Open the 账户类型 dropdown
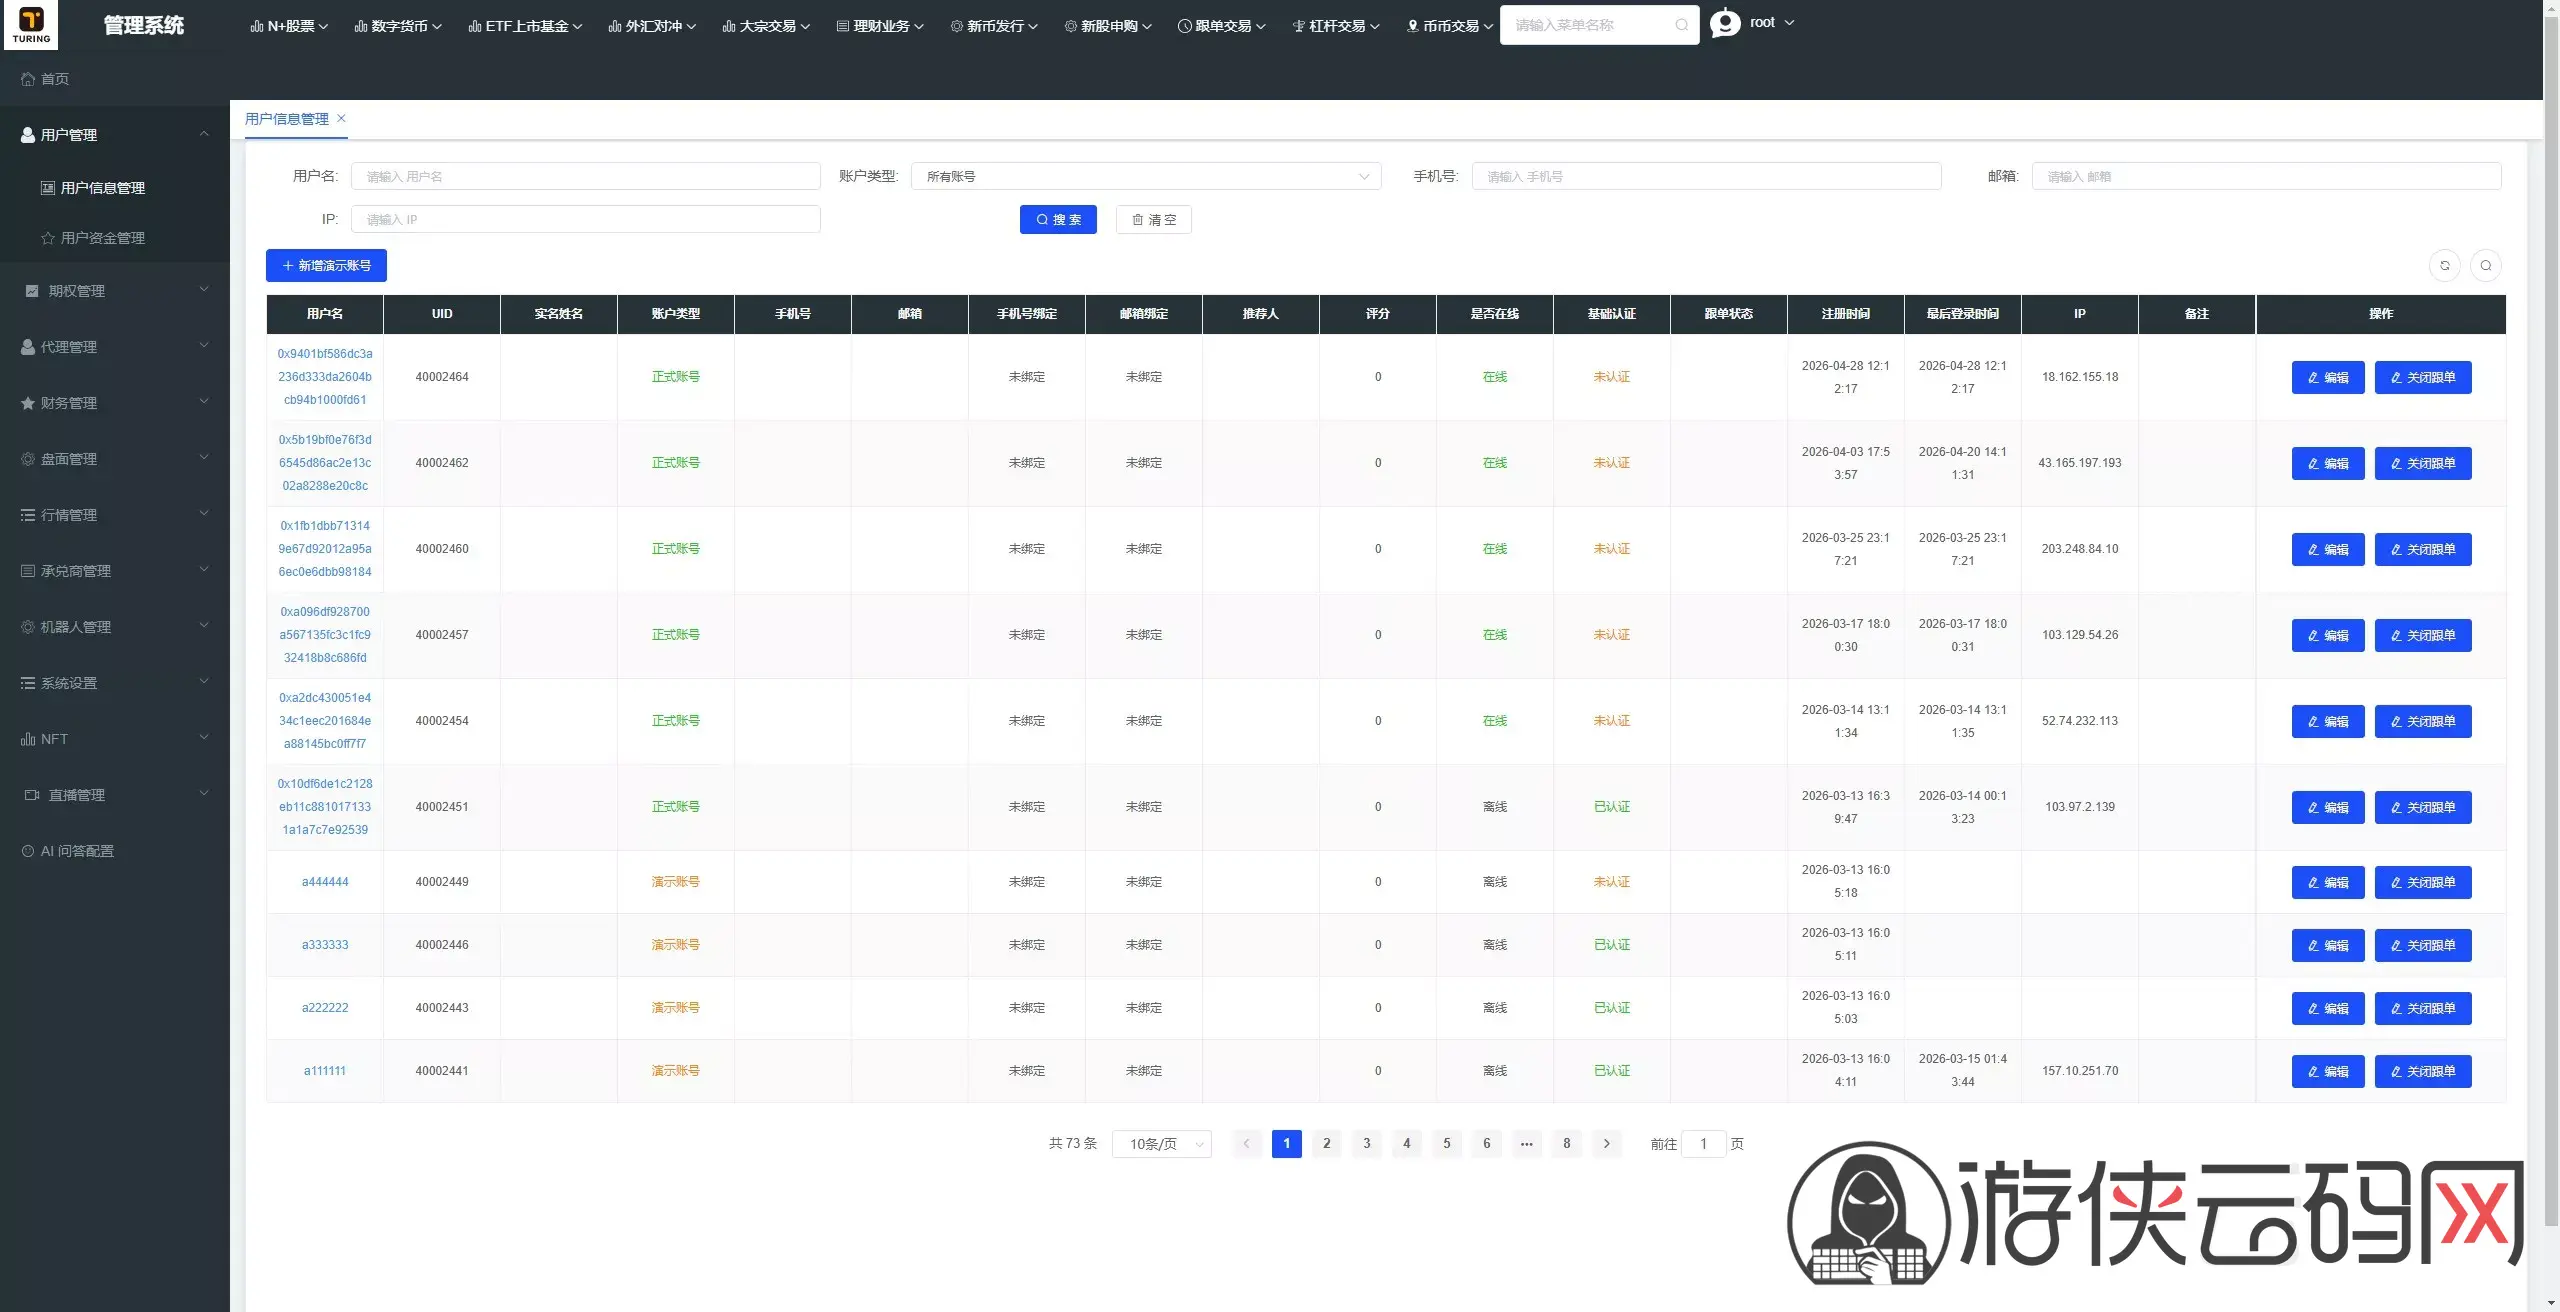 [x=1146, y=176]
